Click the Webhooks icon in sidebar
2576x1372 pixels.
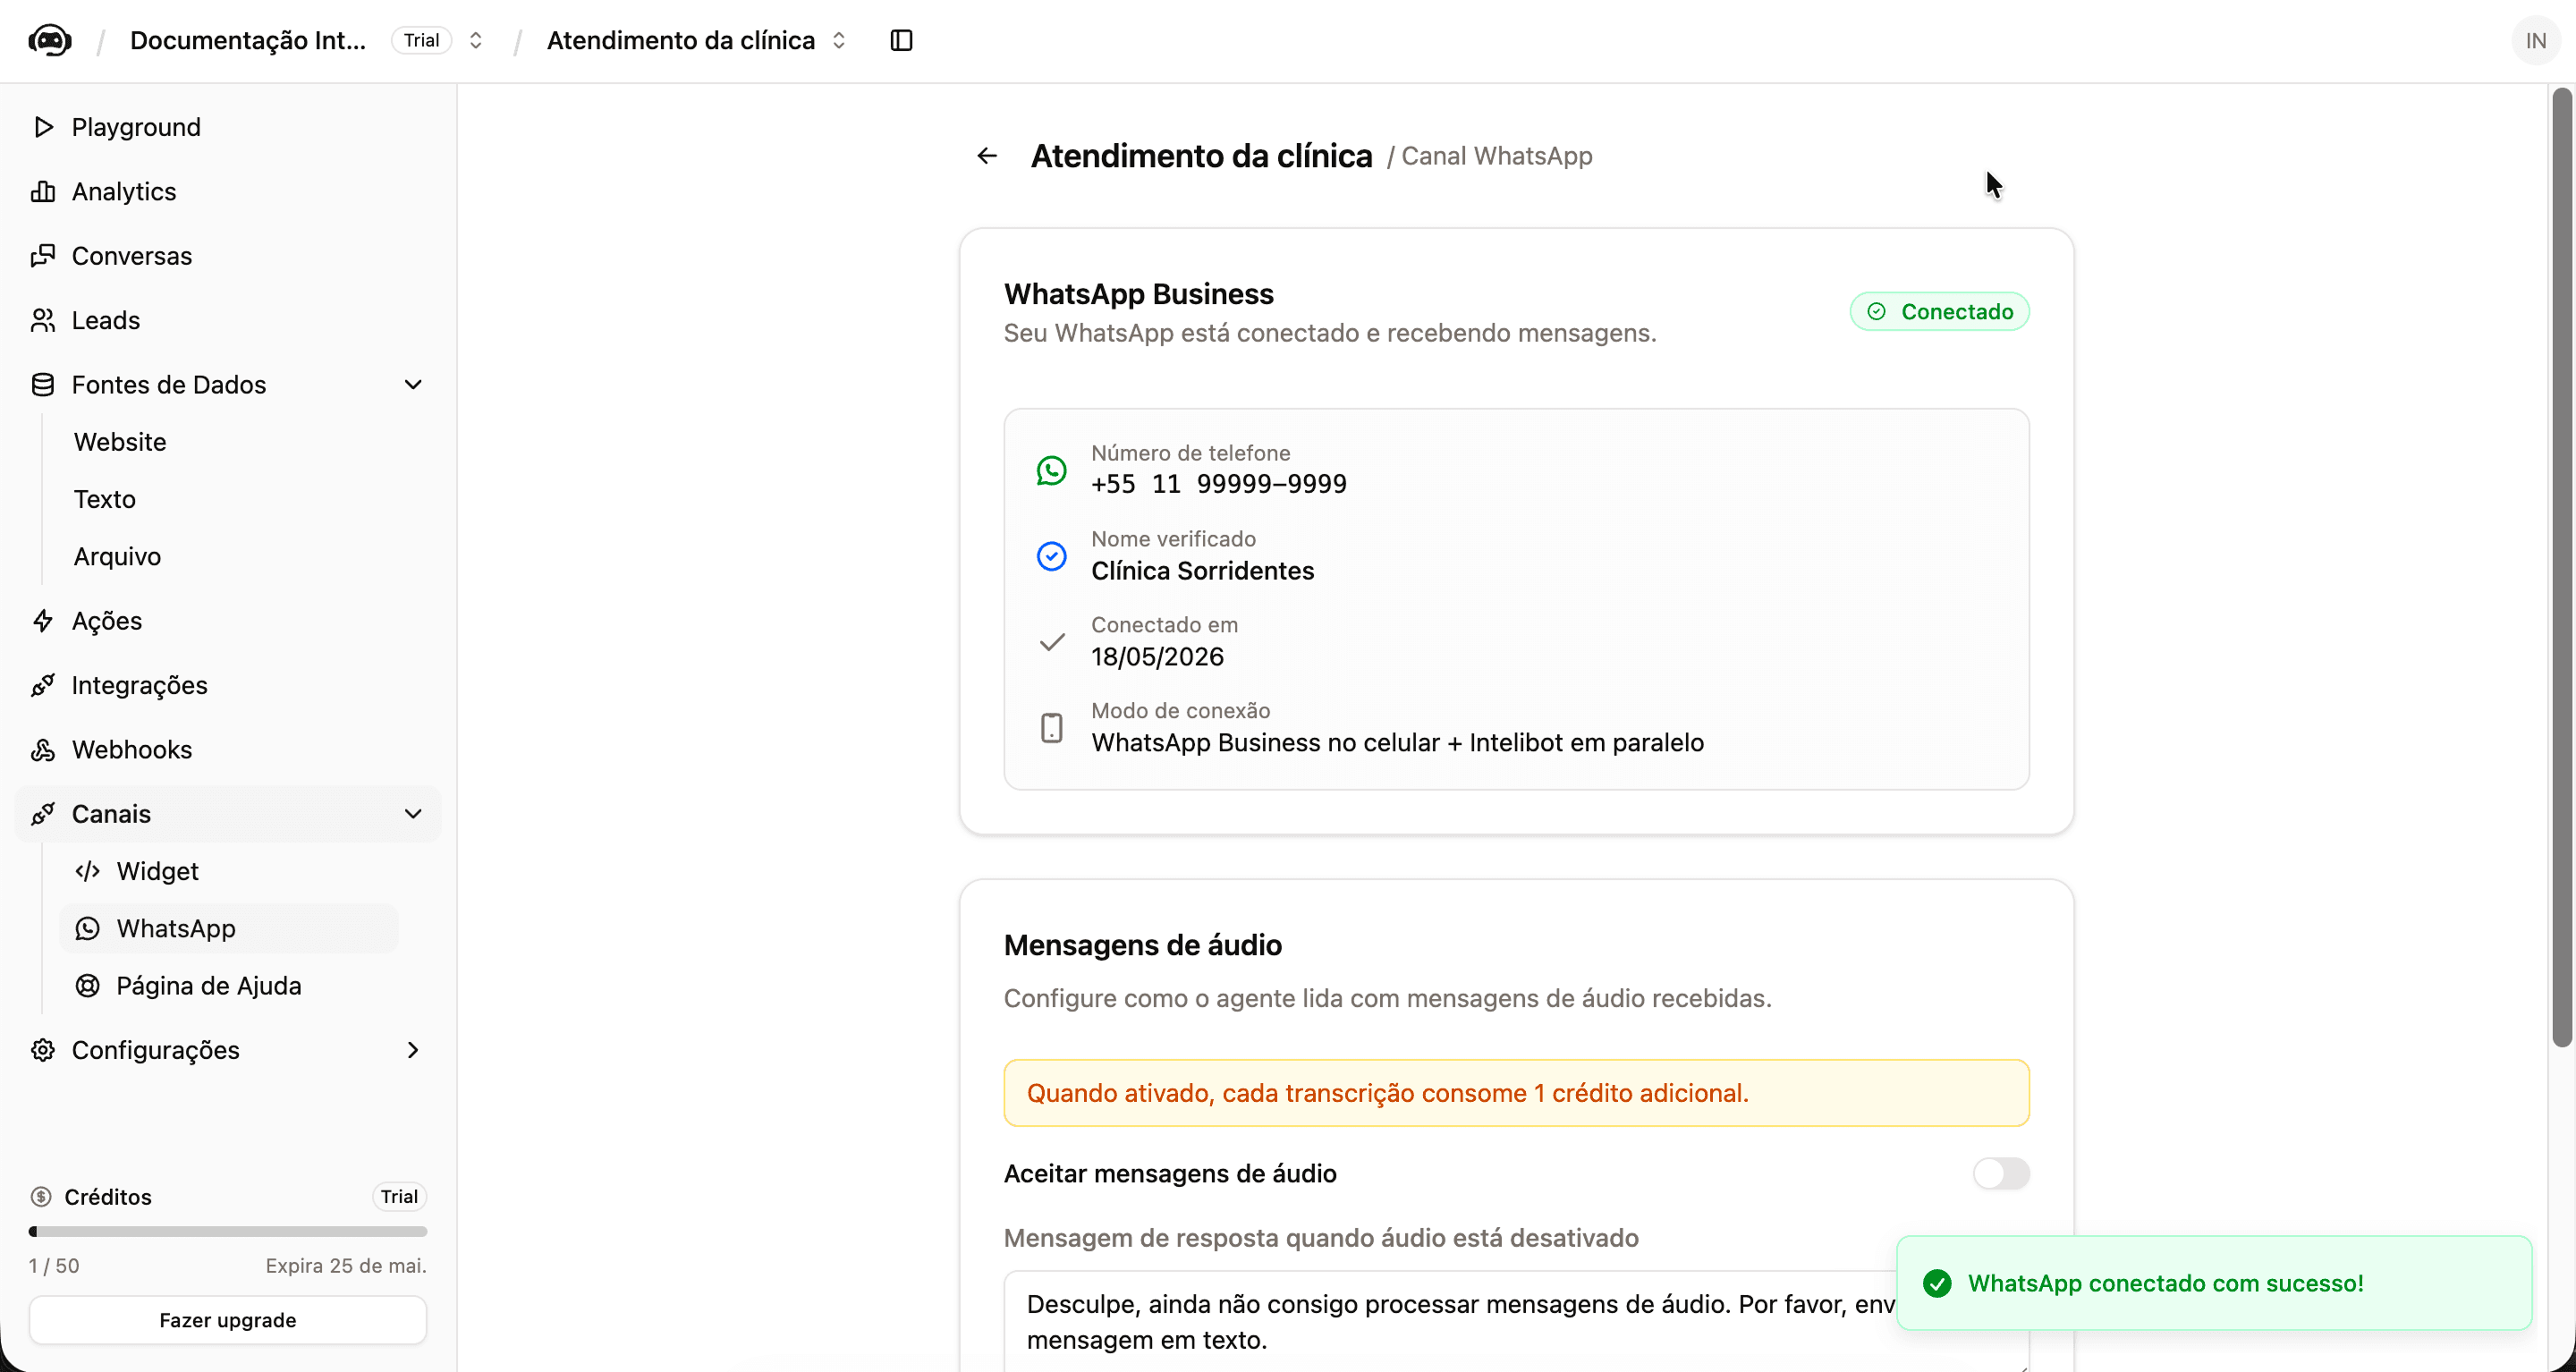(x=43, y=750)
